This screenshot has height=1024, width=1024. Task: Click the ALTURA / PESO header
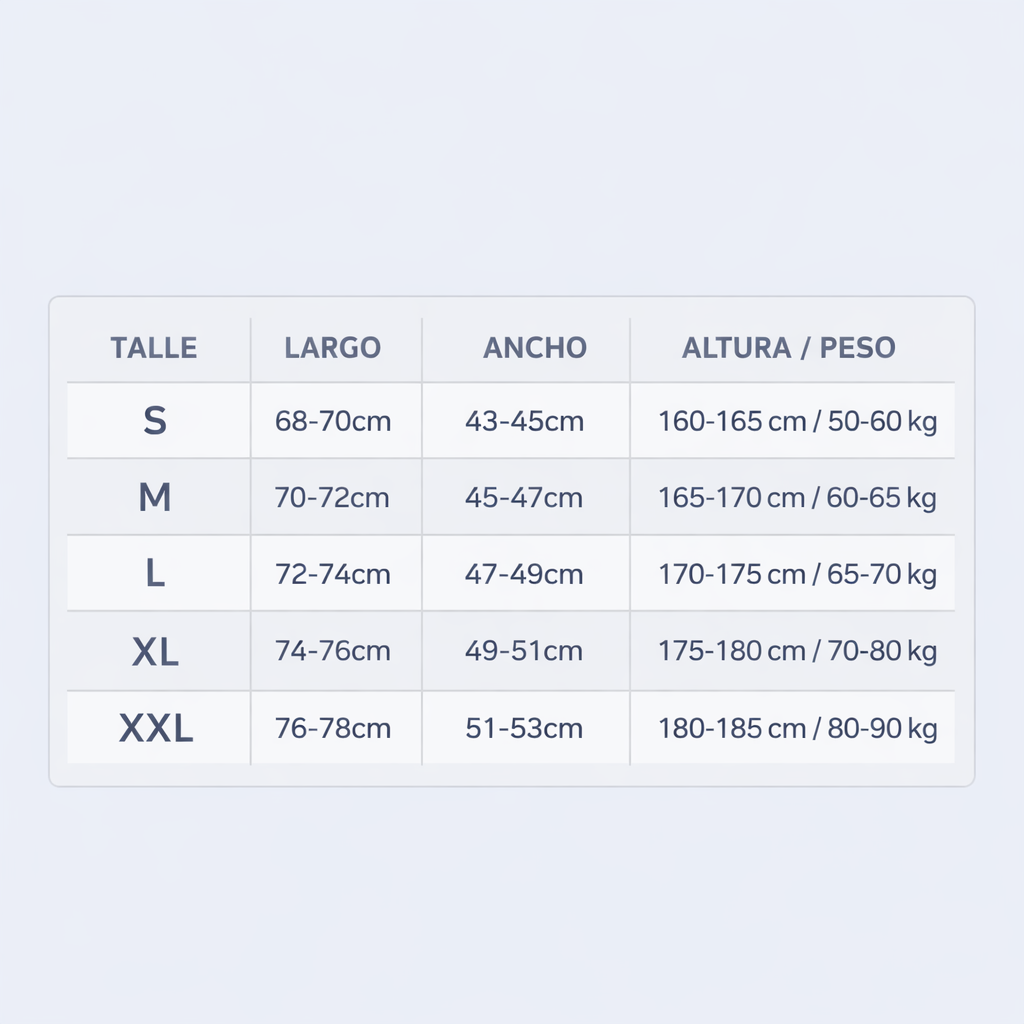click(789, 348)
